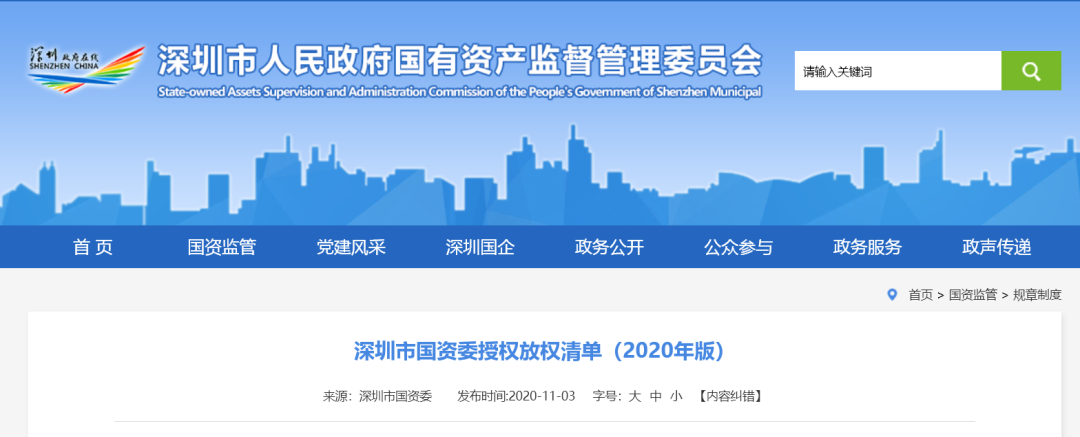The image size is (1080, 437).
Task: Open 首页 in the main navigation bar
Action: (93, 247)
